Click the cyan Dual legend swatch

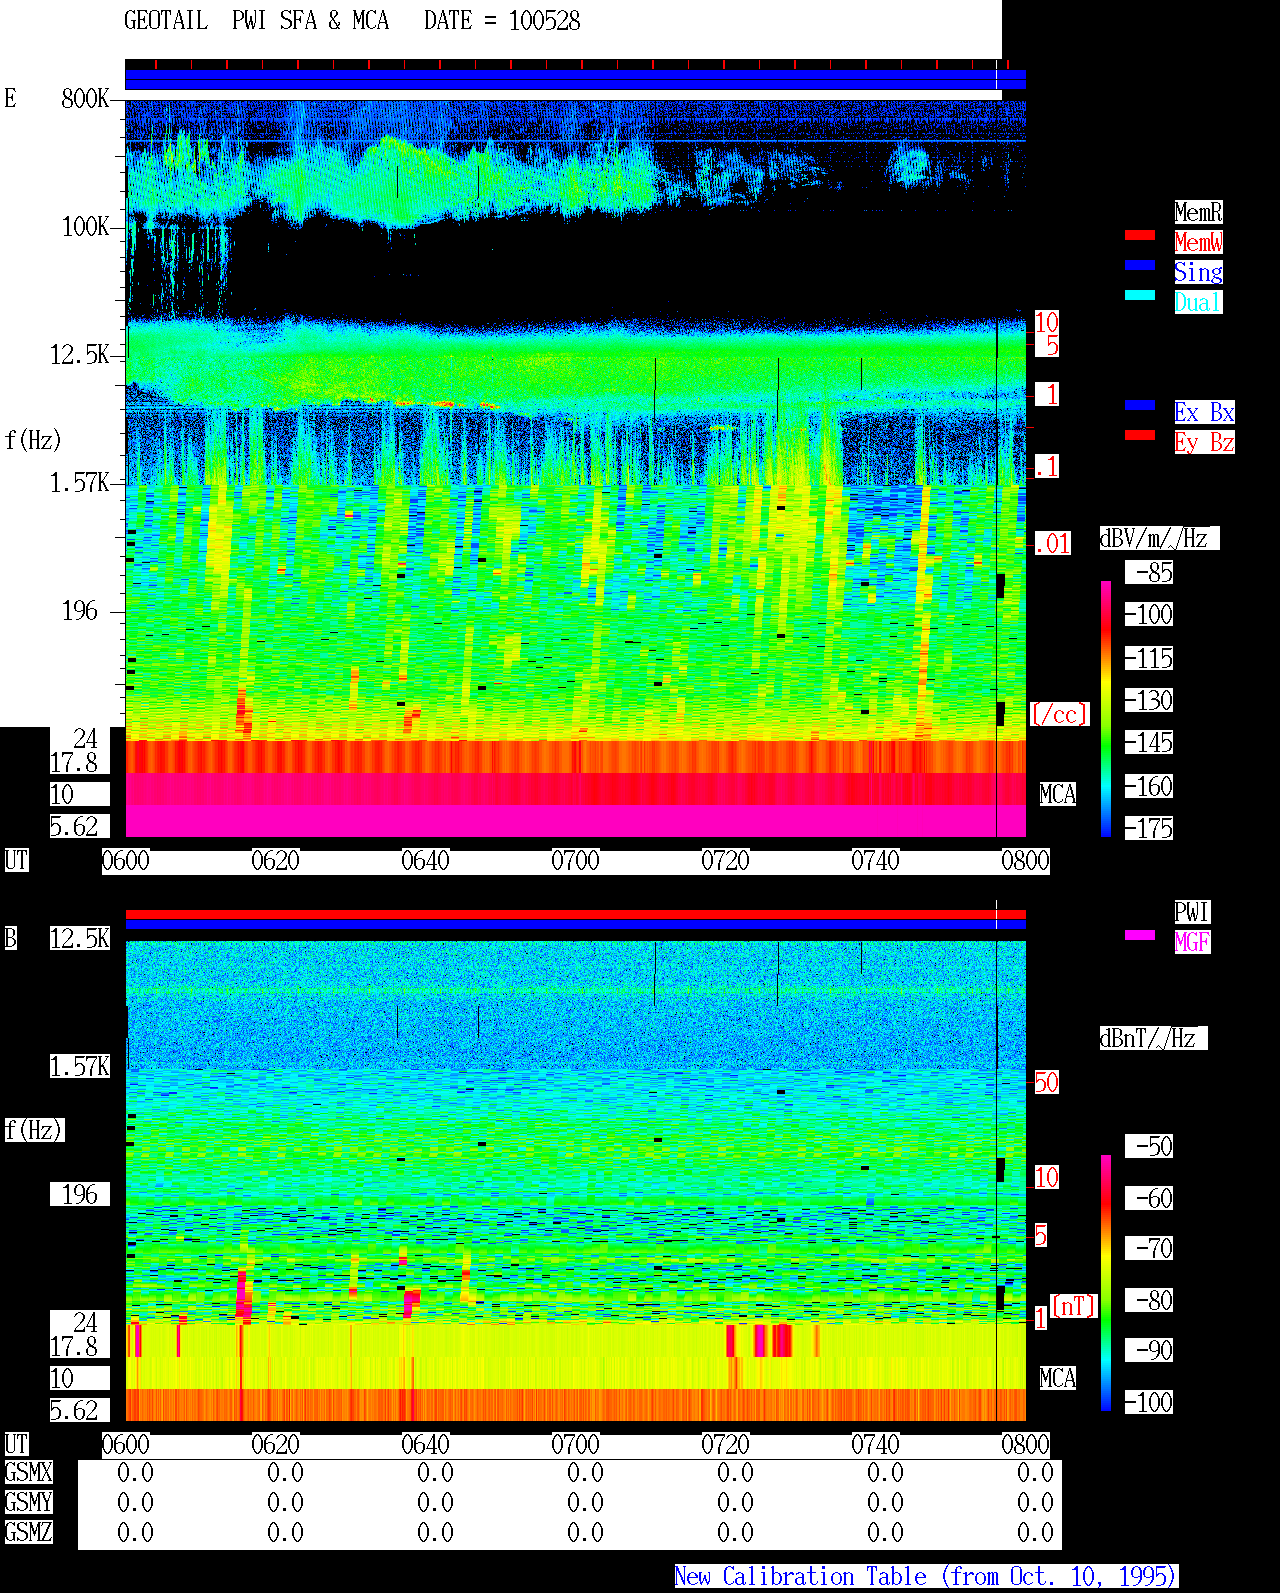click(x=1140, y=295)
